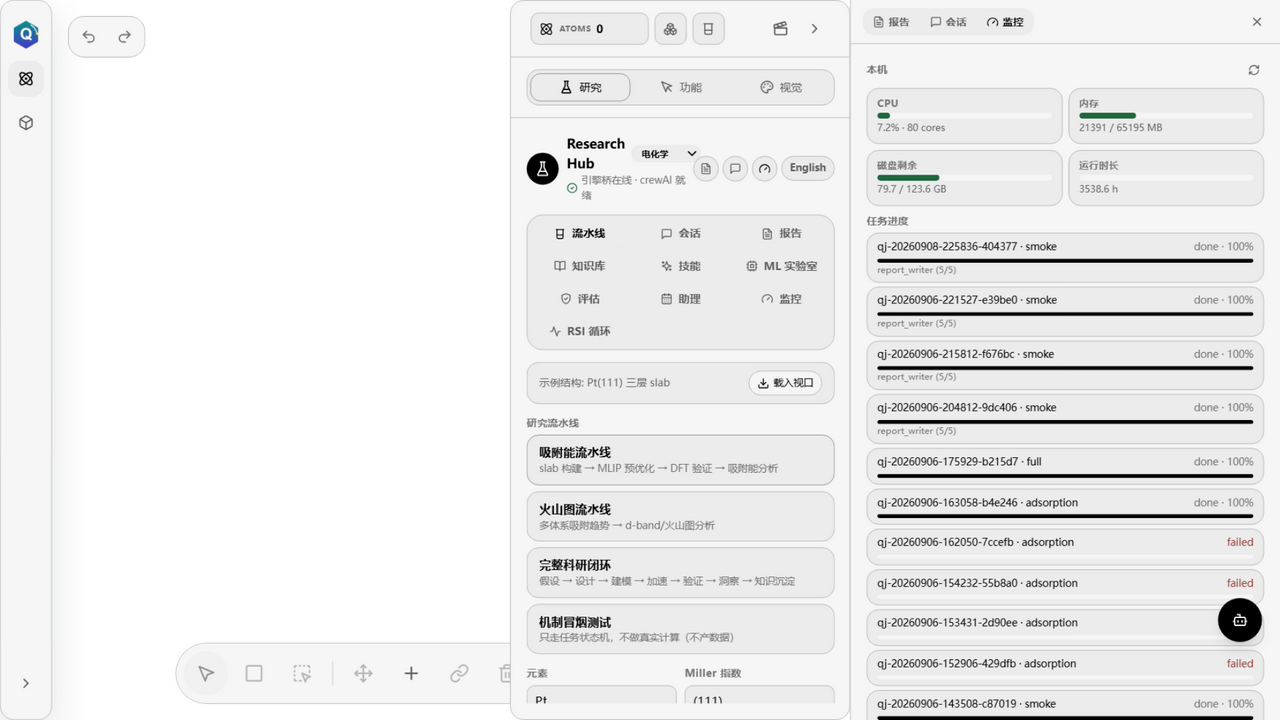Select the atom icon in the left sidebar
The height and width of the screenshot is (720, 1280).
[26, 79]
